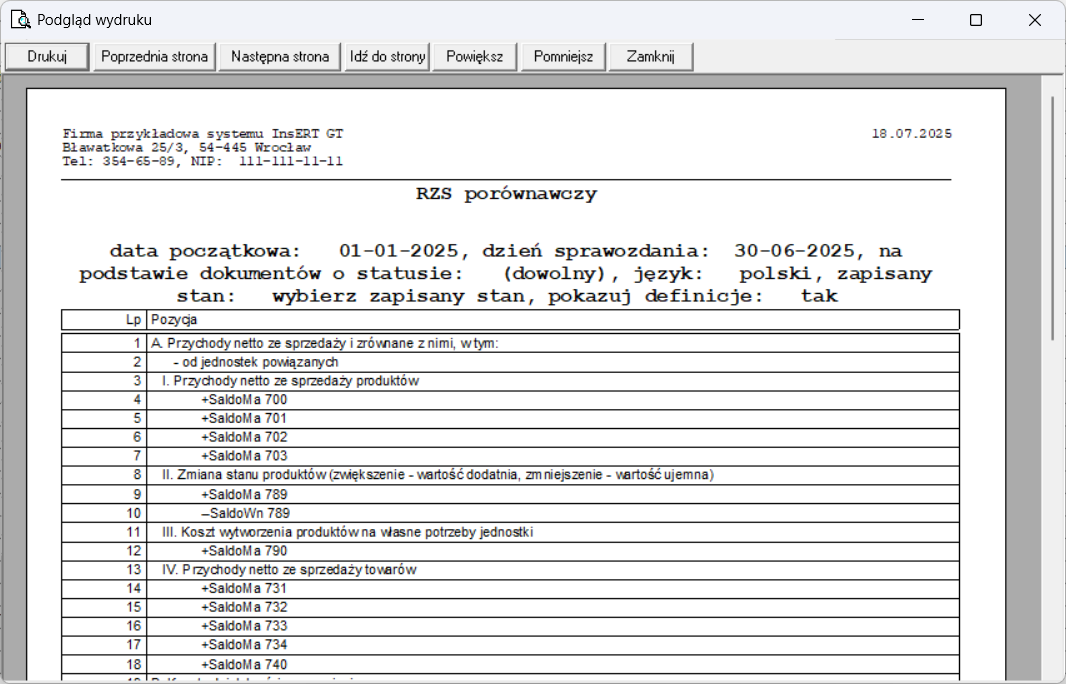Click the Podgląd wydruku title bar icon

[x=19, y=19]
